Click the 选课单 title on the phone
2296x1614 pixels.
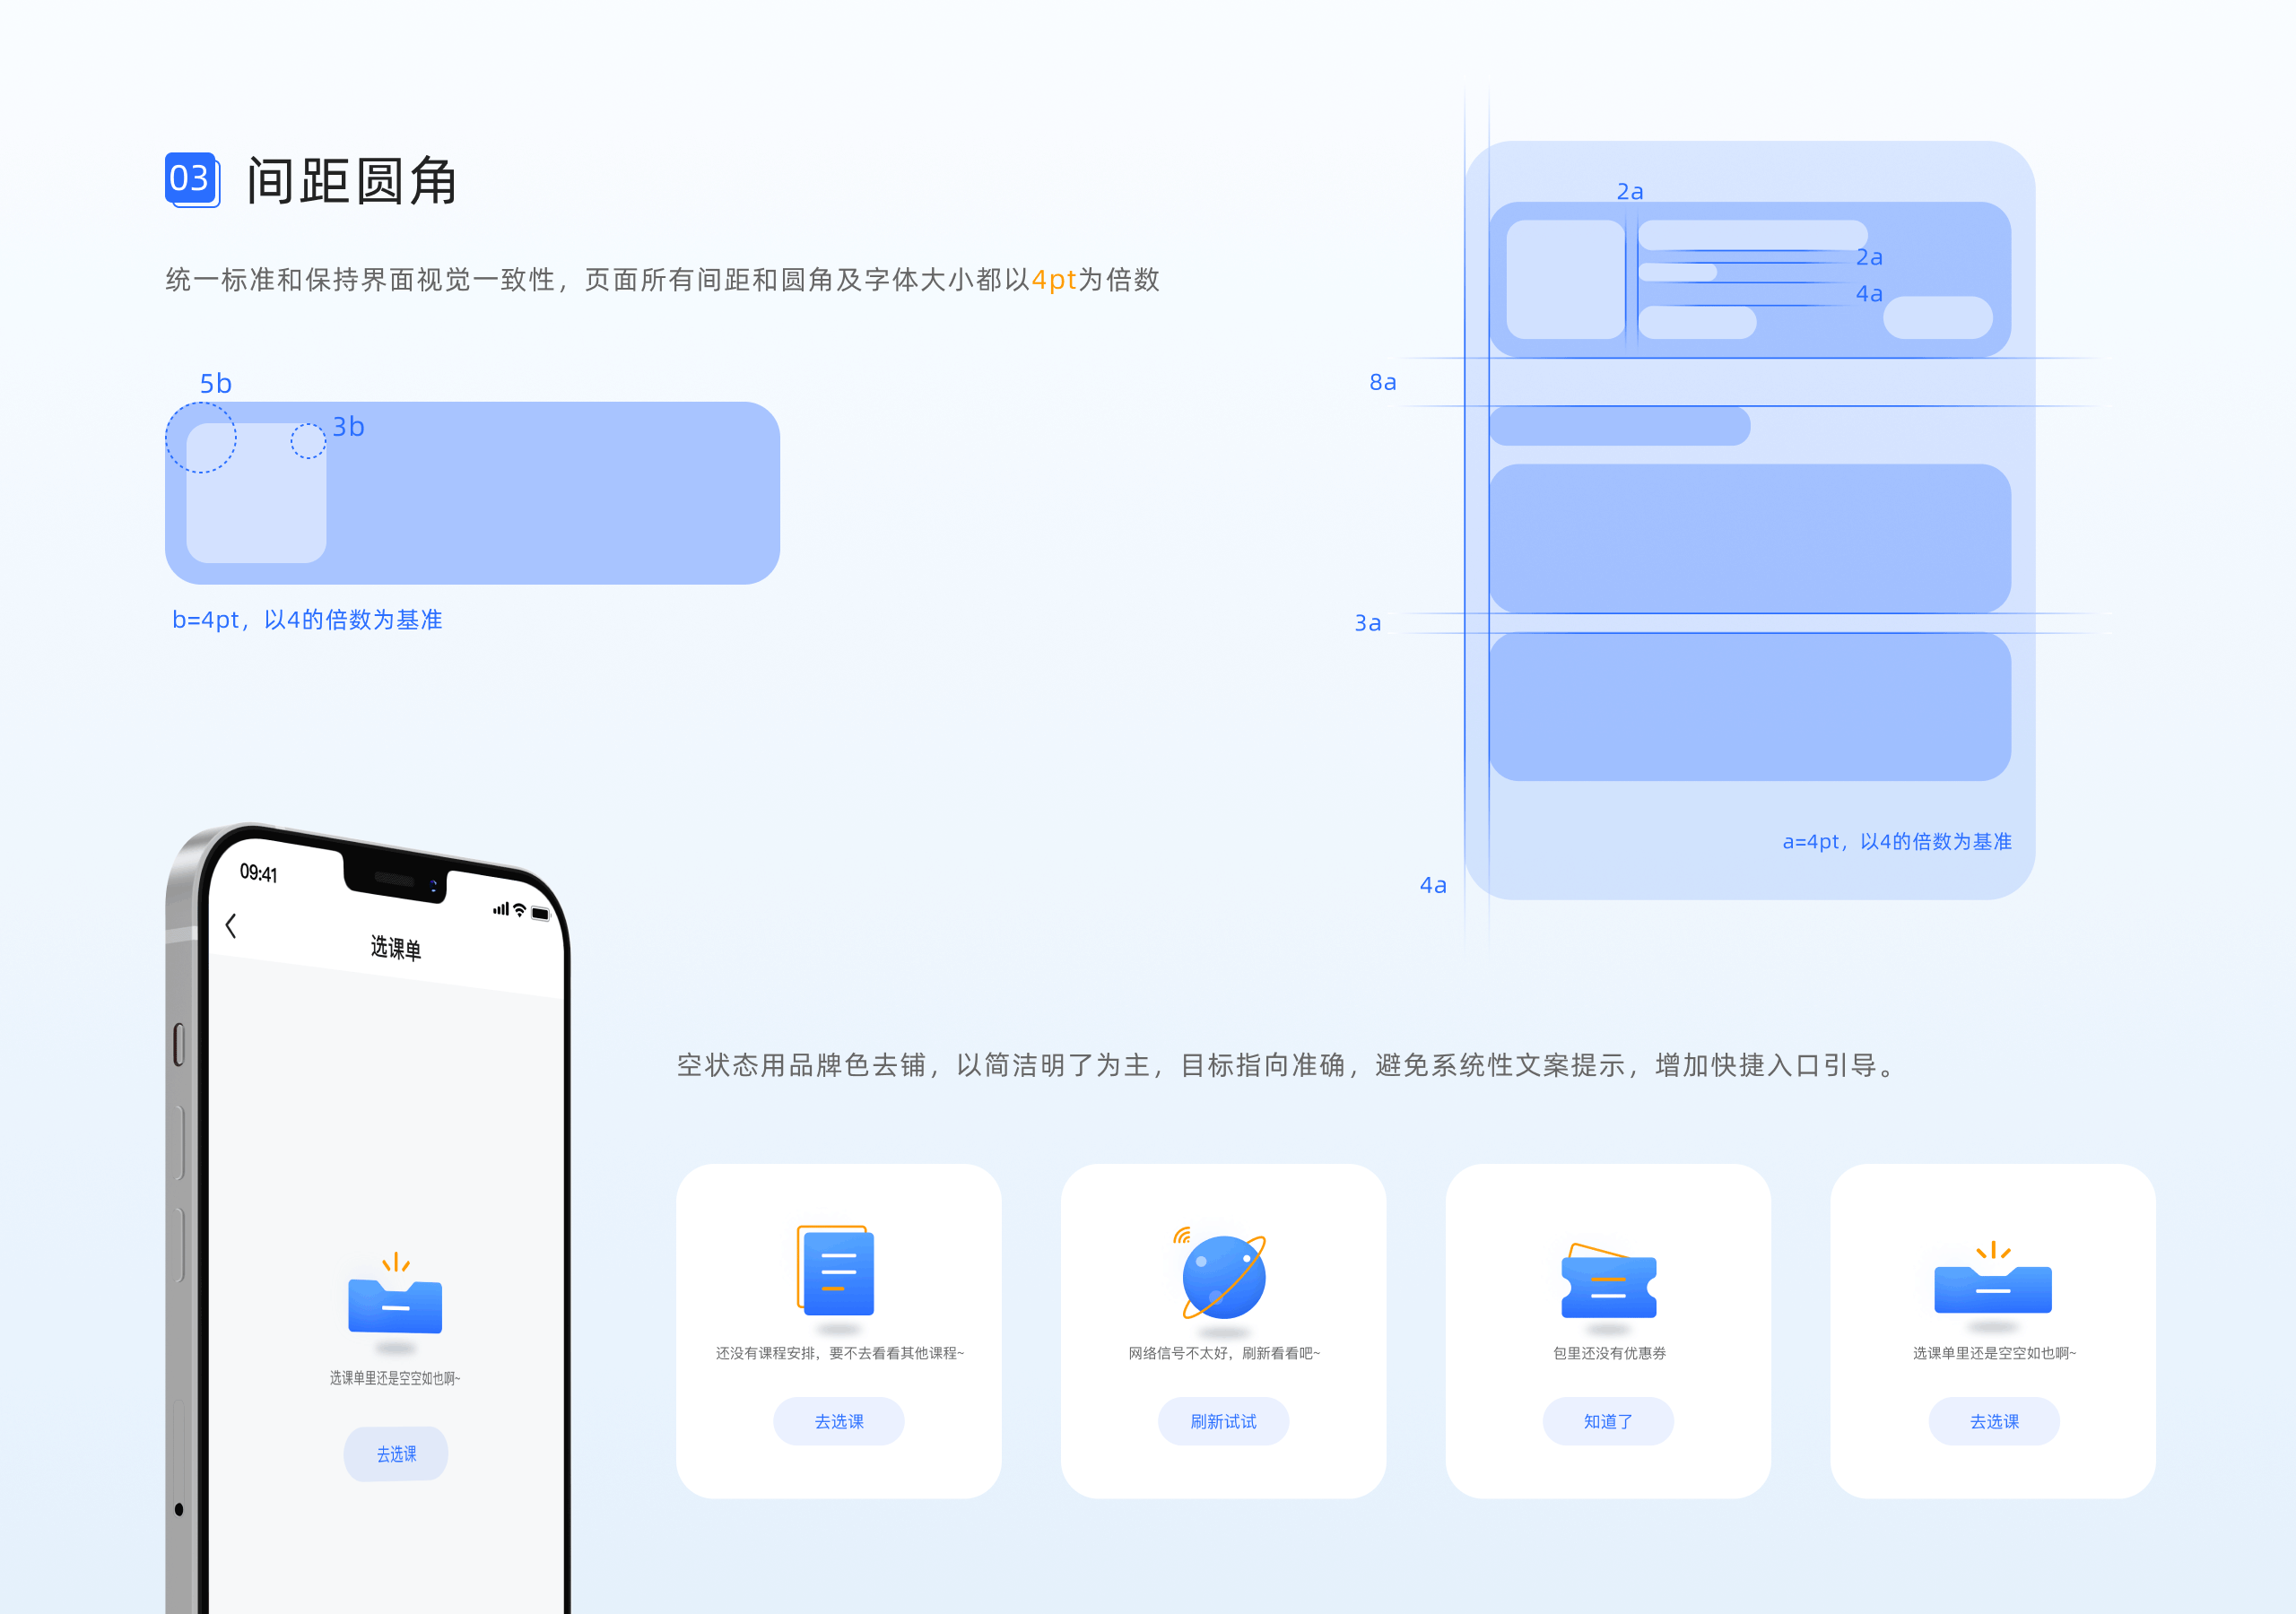pos(396,948)
